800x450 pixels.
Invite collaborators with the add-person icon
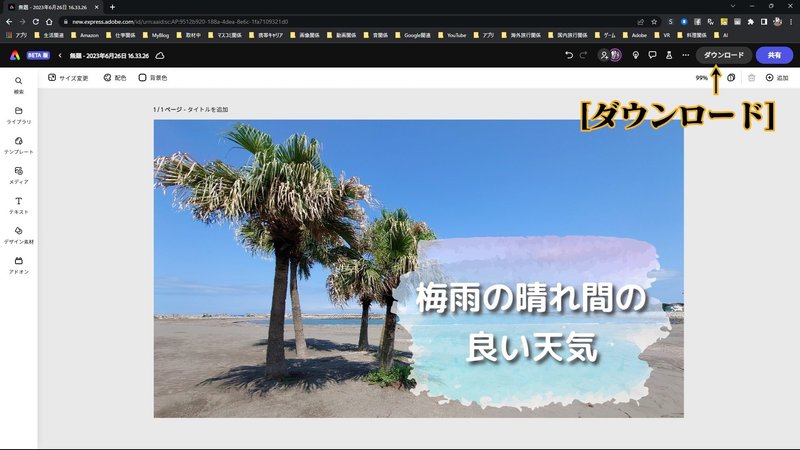coord(604,55)
